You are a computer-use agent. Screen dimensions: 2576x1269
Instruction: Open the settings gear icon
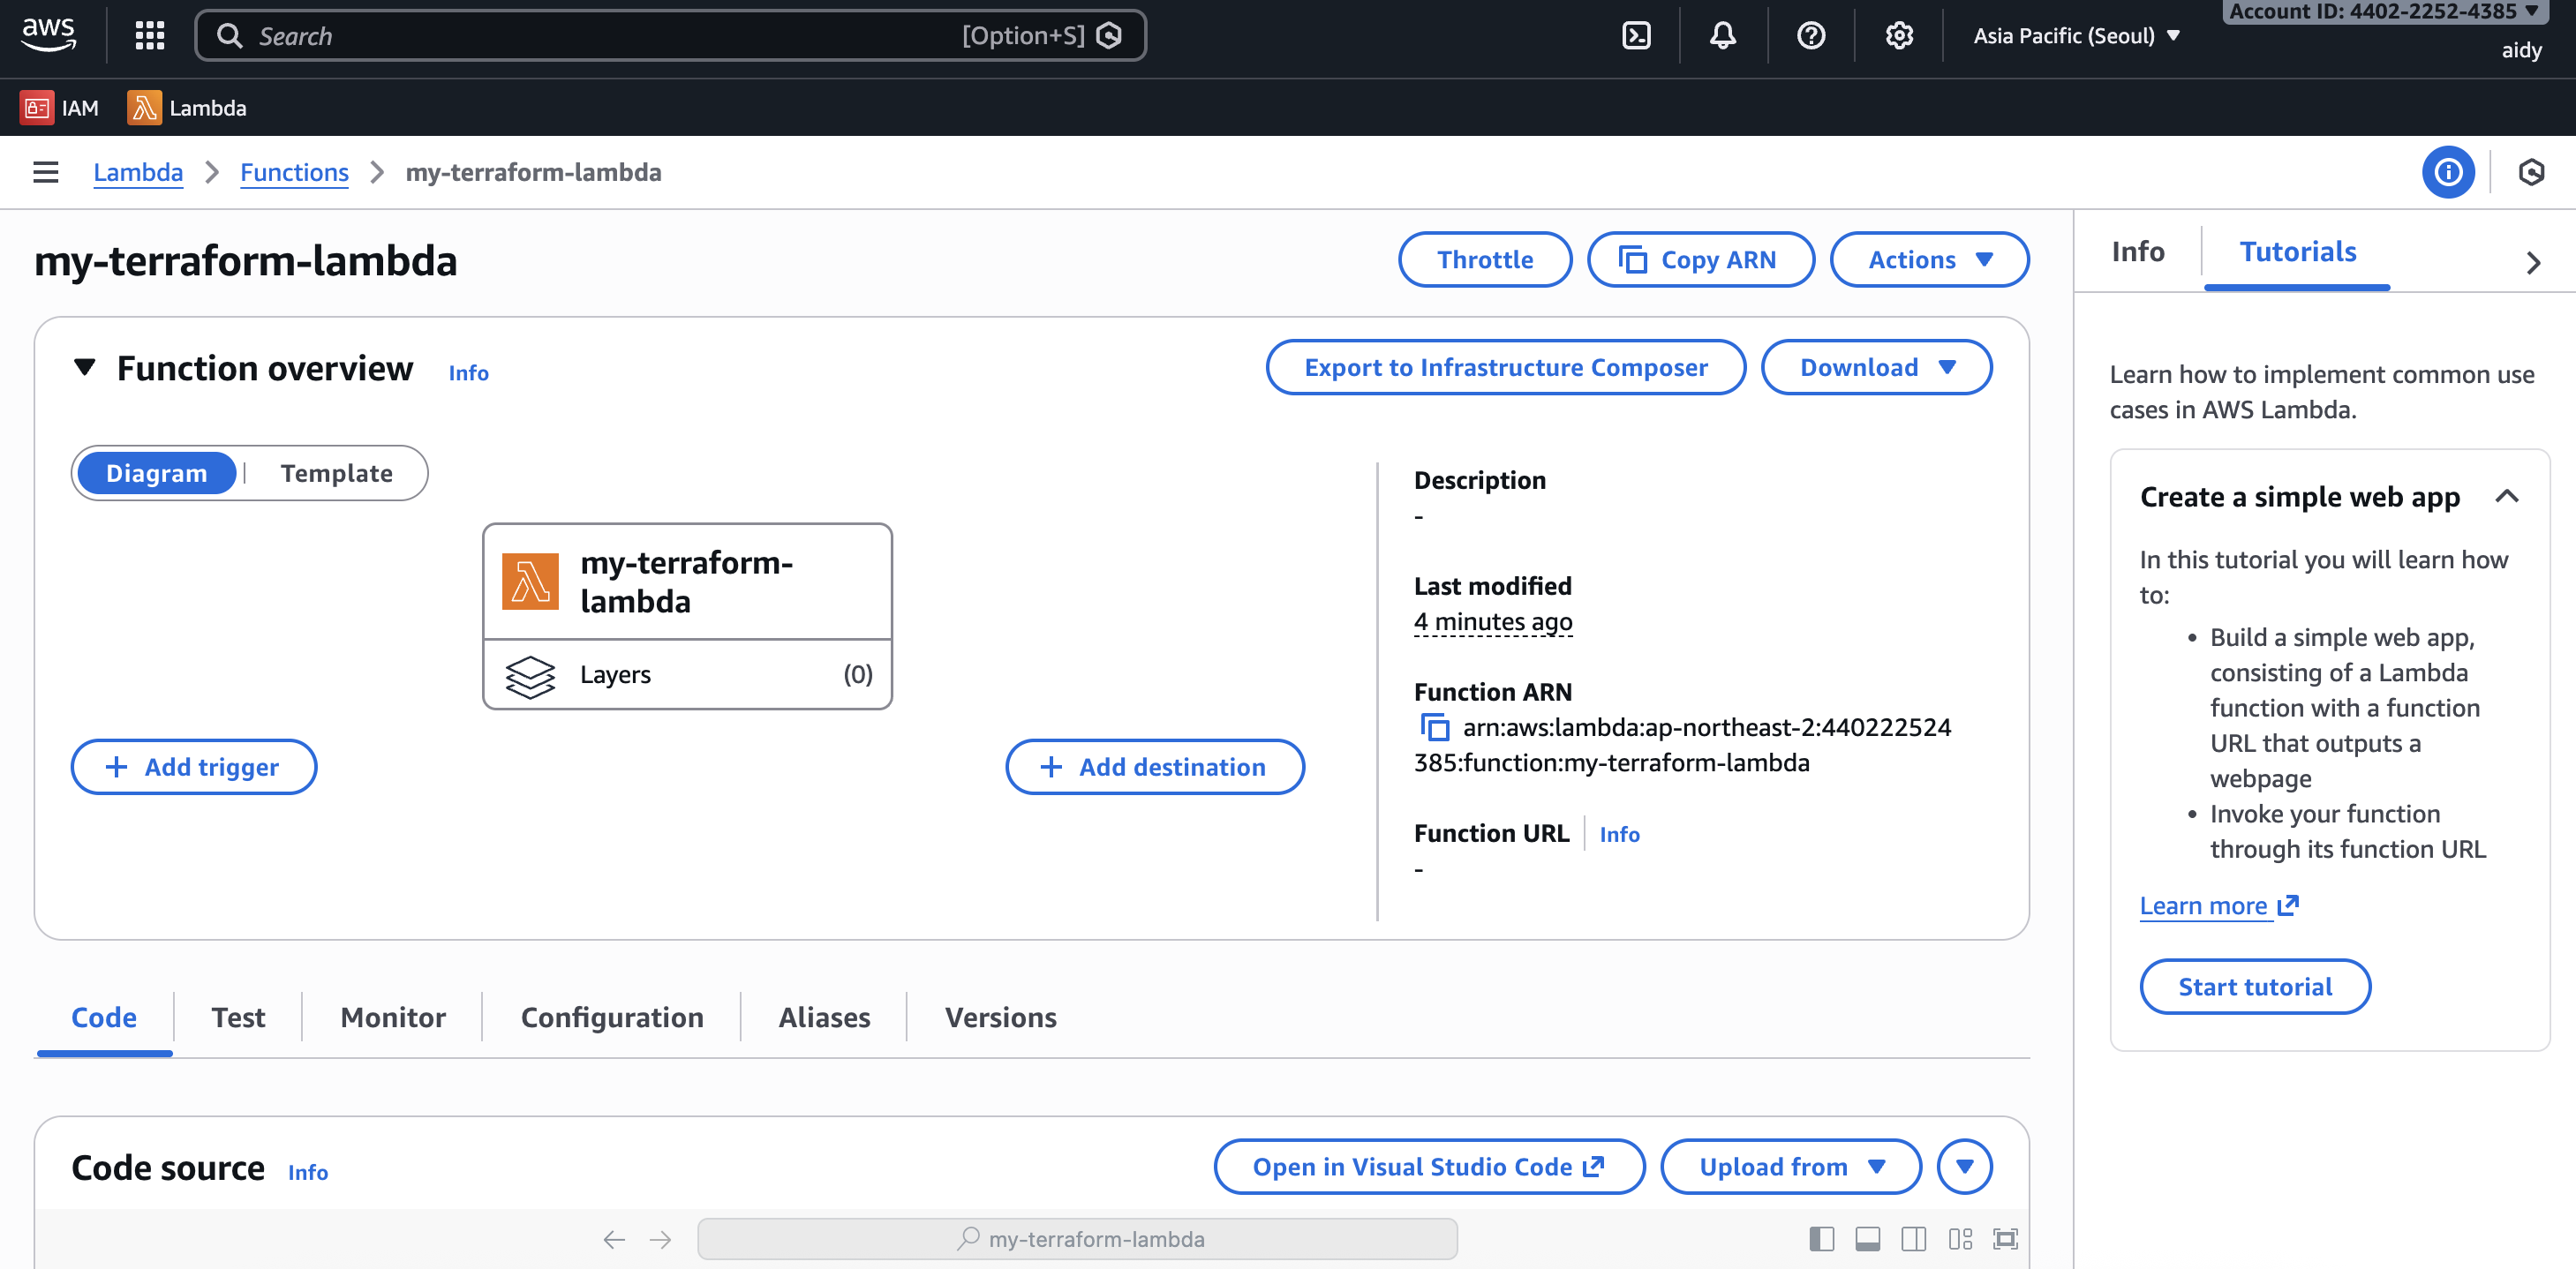tap(1898, 36)
